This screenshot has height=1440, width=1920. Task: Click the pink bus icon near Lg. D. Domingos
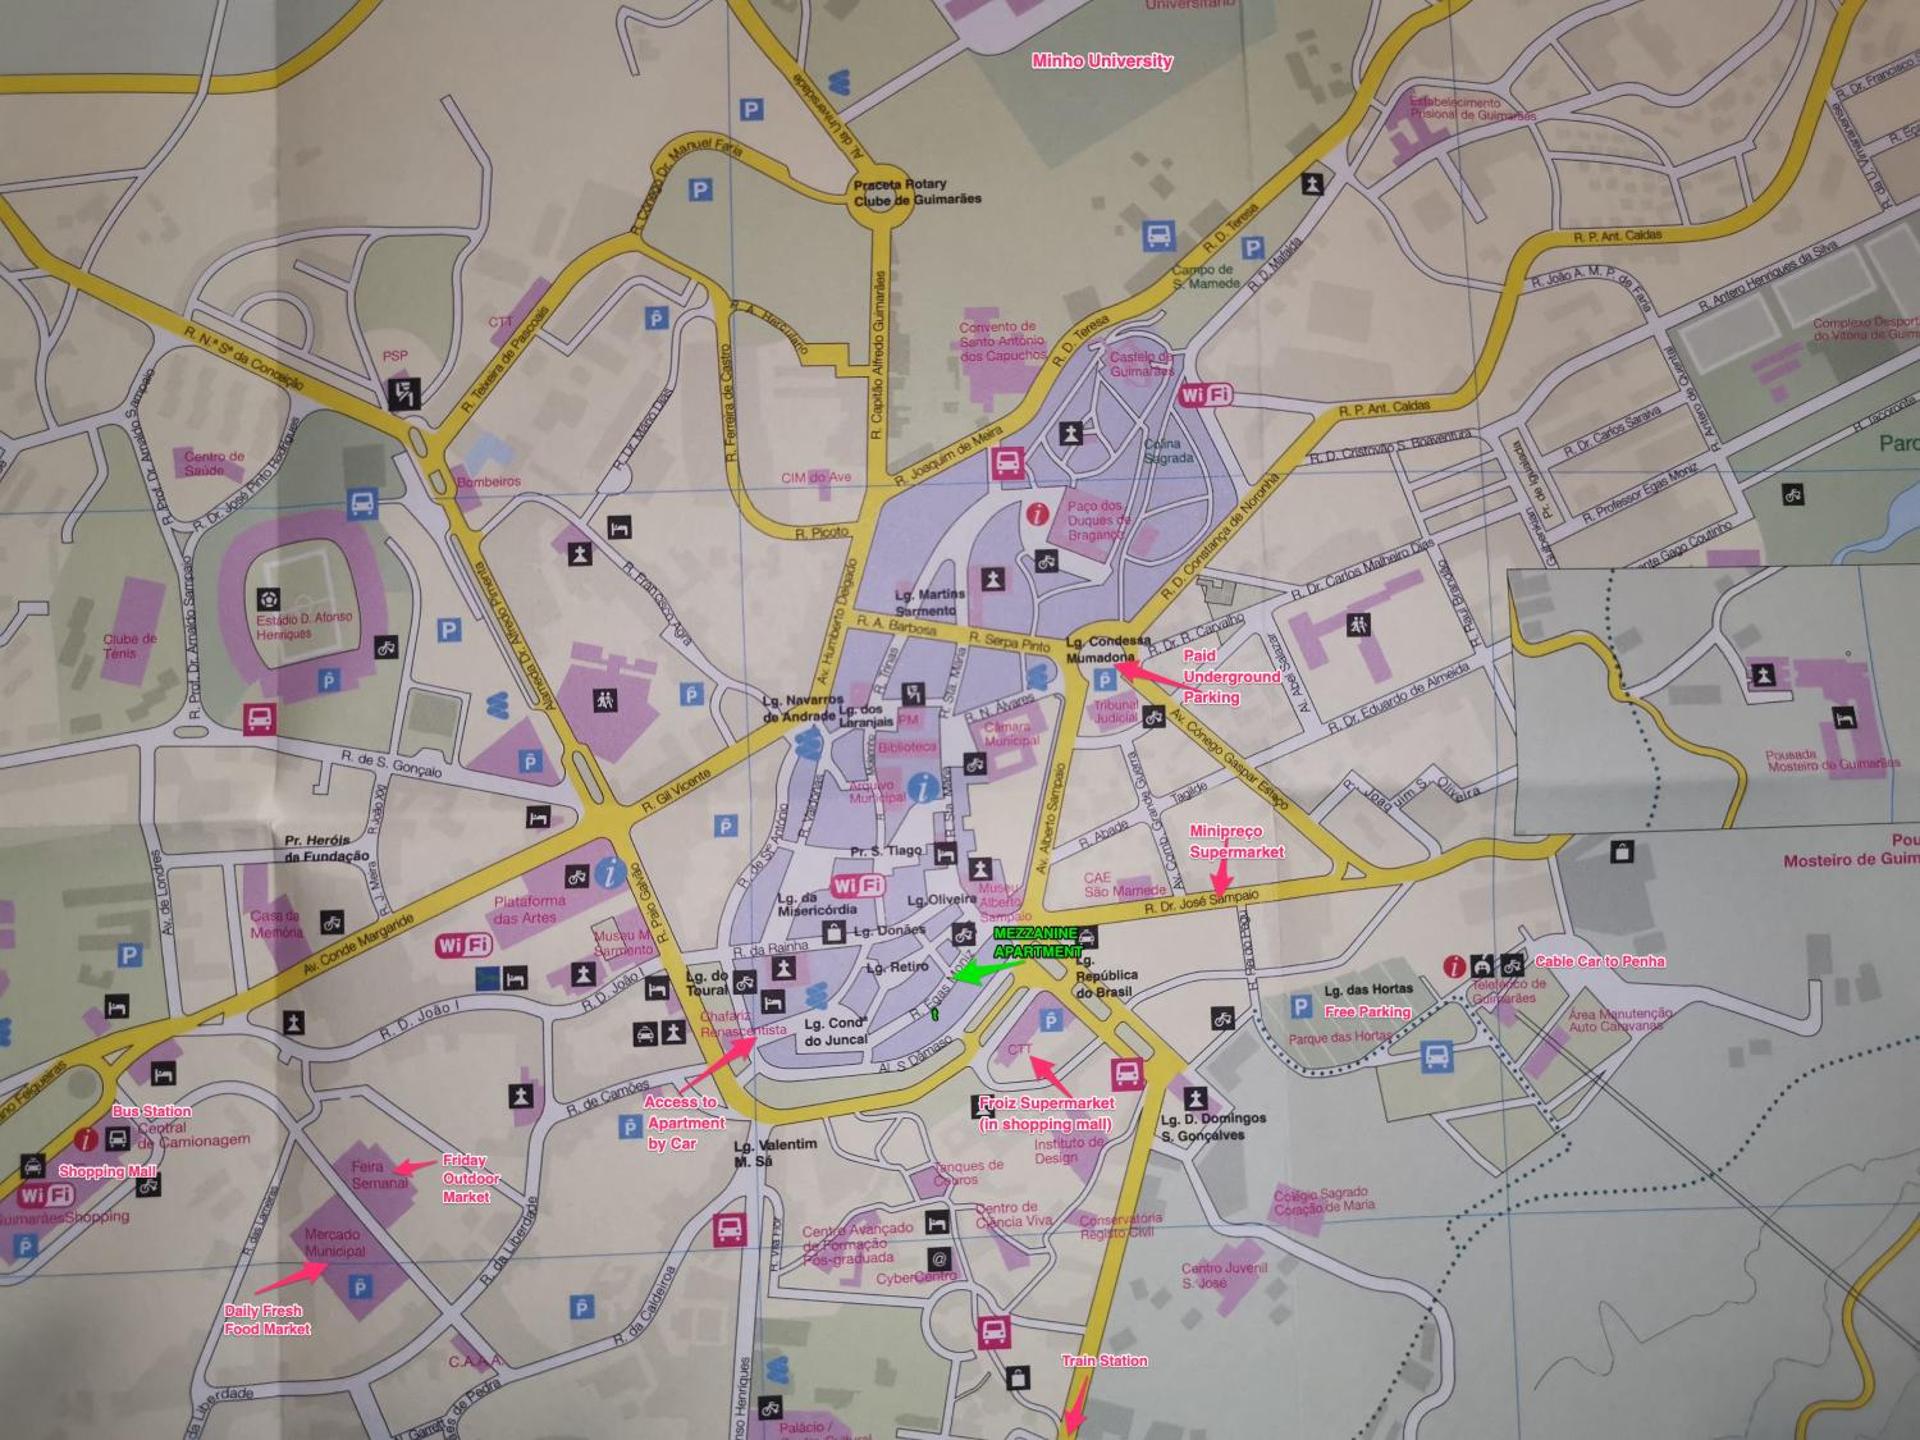[1127, 1074]
